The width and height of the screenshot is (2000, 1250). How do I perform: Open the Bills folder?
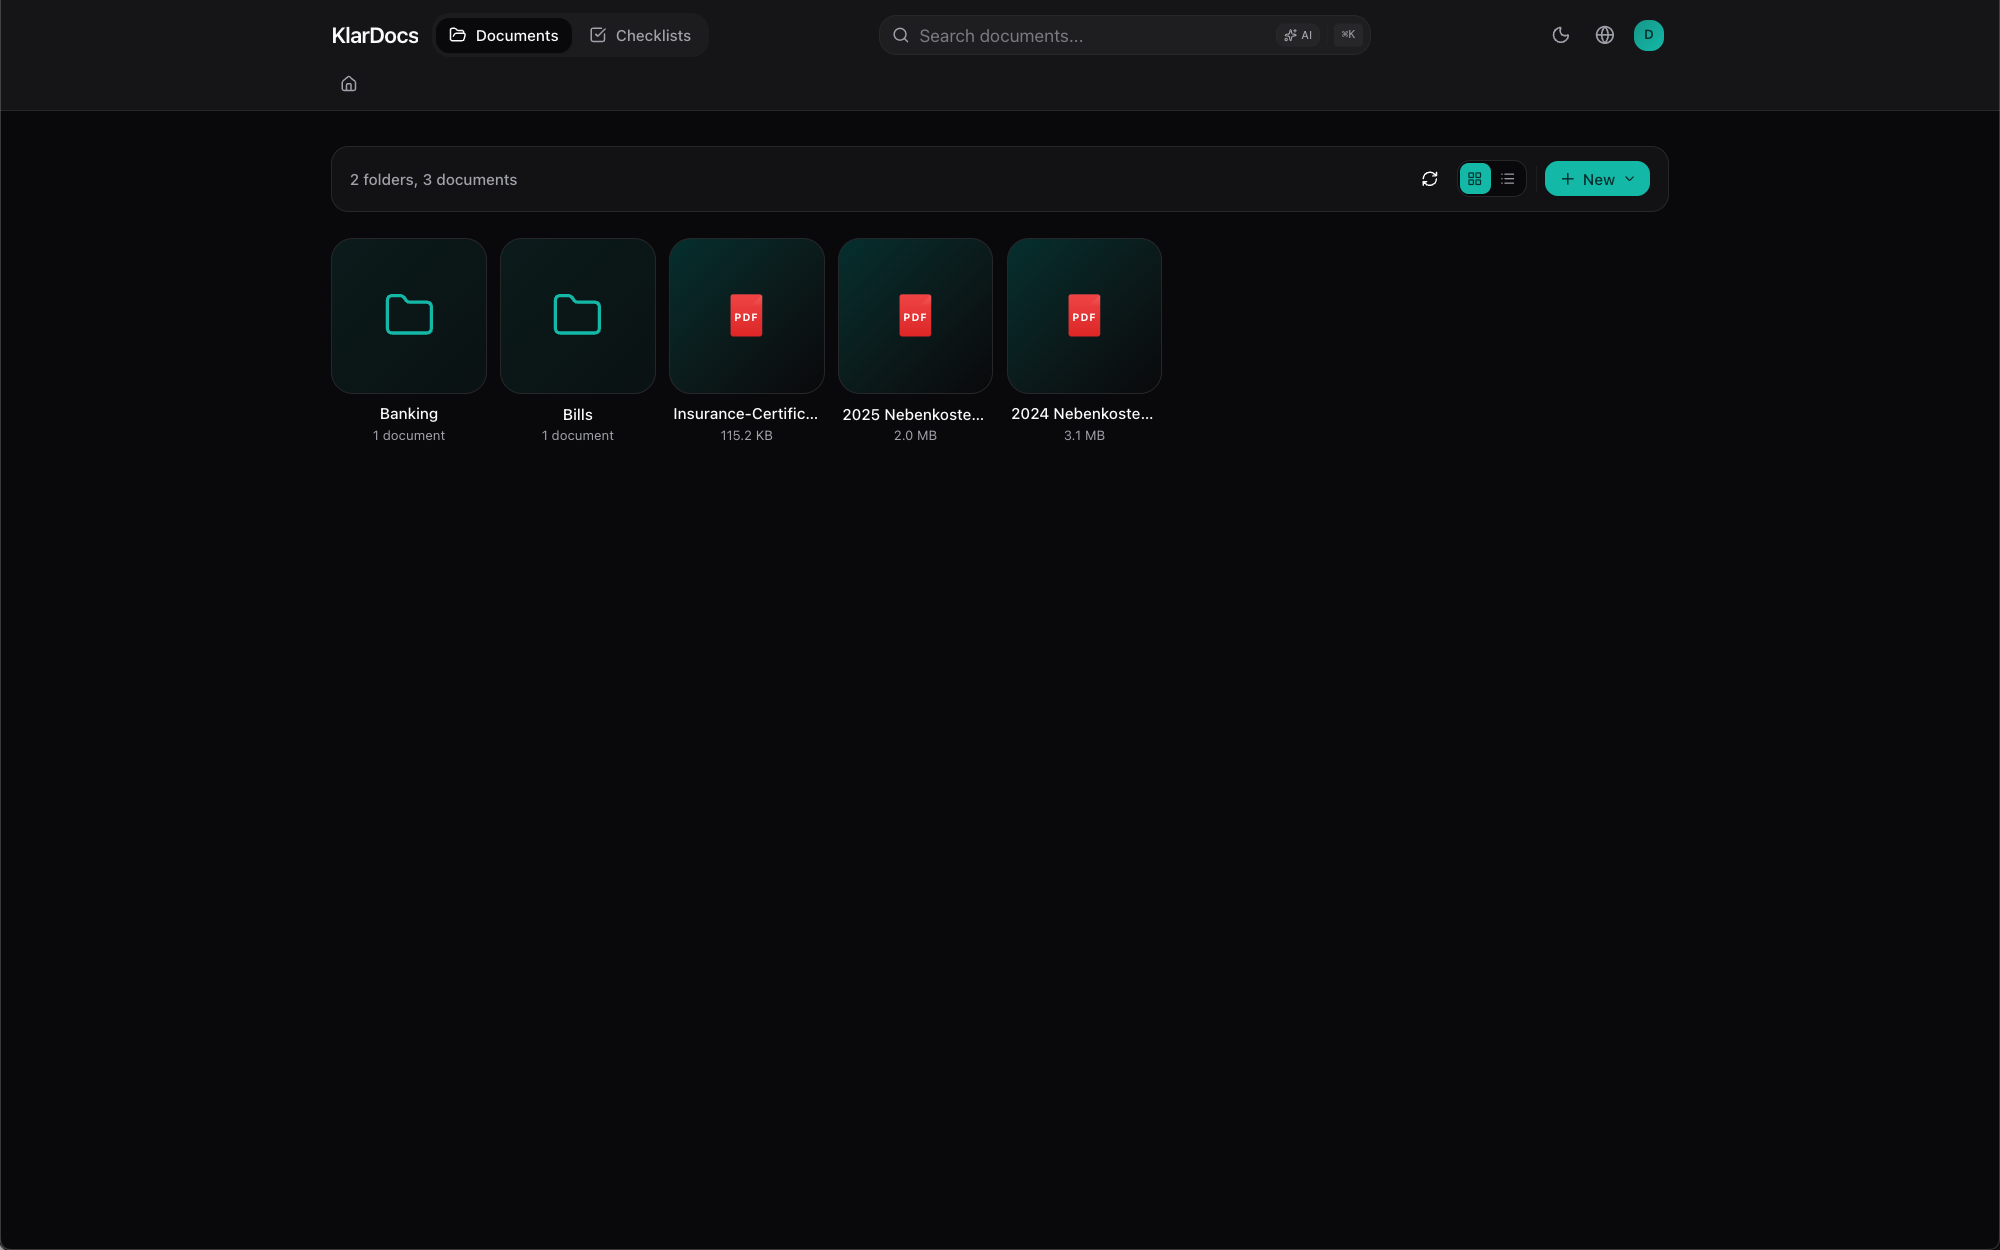(x=578, y=316)
